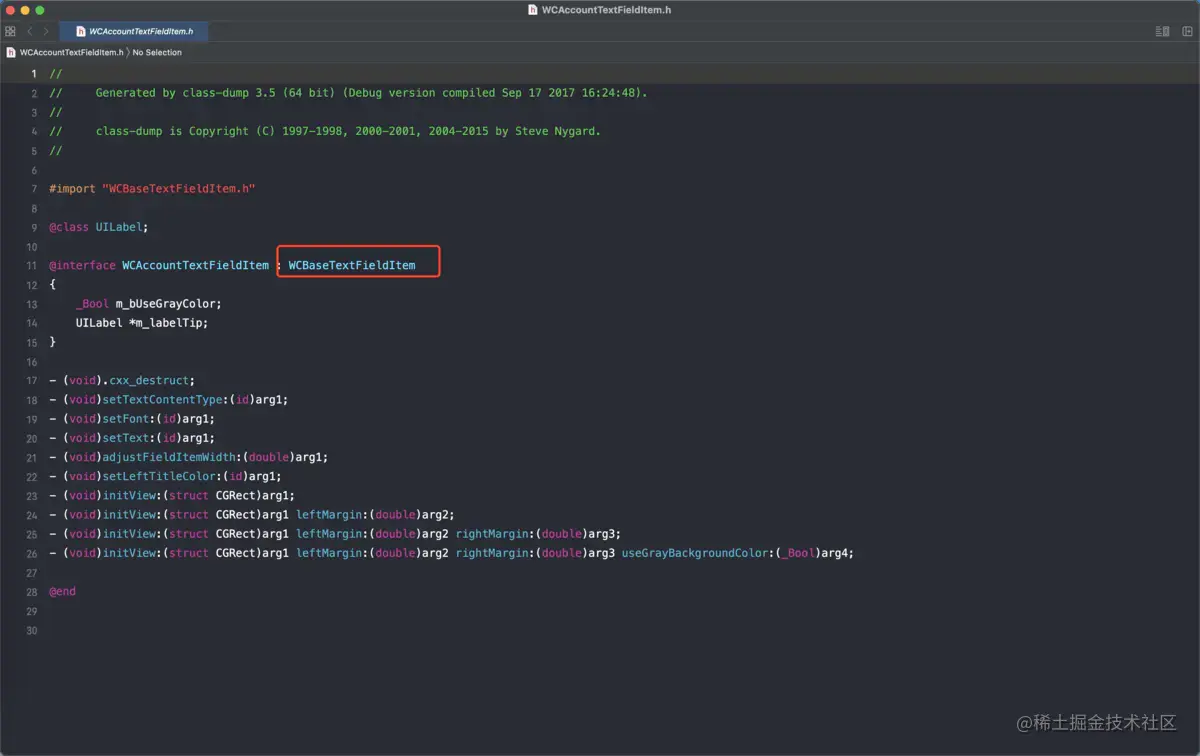The image size is (1200, 756).
Task: Click the window title WCAccountTextFieldItem.h
Action: click(606, 10)
